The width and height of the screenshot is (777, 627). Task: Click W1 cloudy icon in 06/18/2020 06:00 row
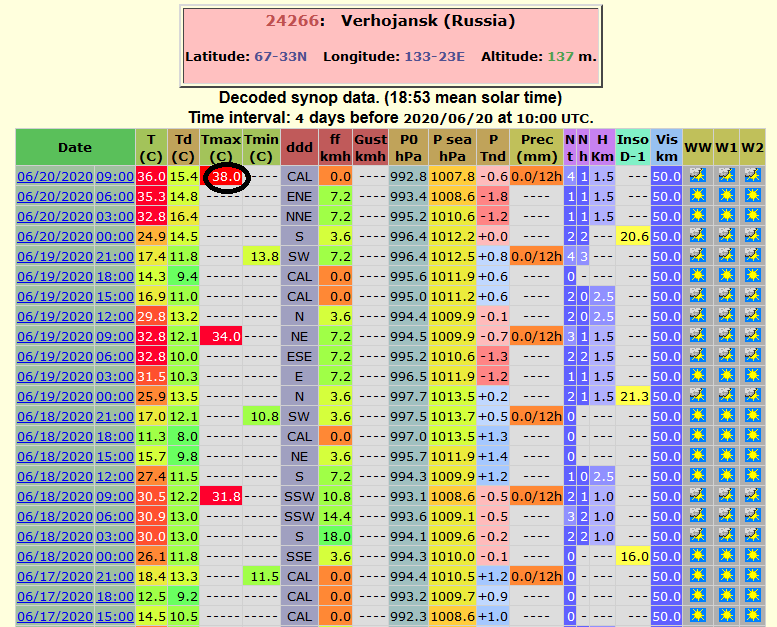point(726,515)
